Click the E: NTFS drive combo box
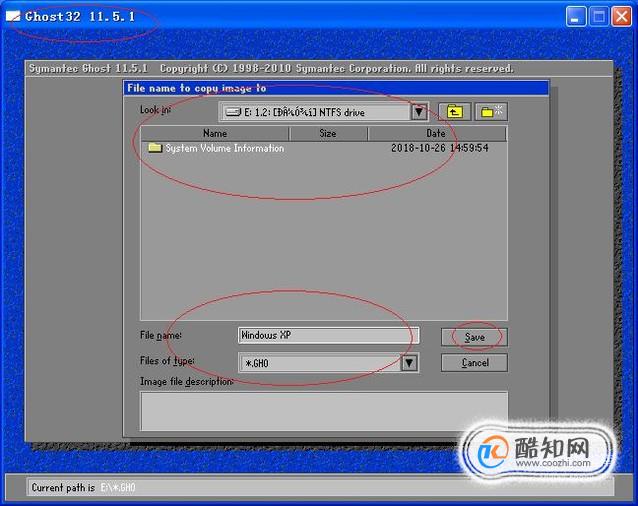This screenshot has width=638, height=506. pyautogui.click(x=323, y=112)
